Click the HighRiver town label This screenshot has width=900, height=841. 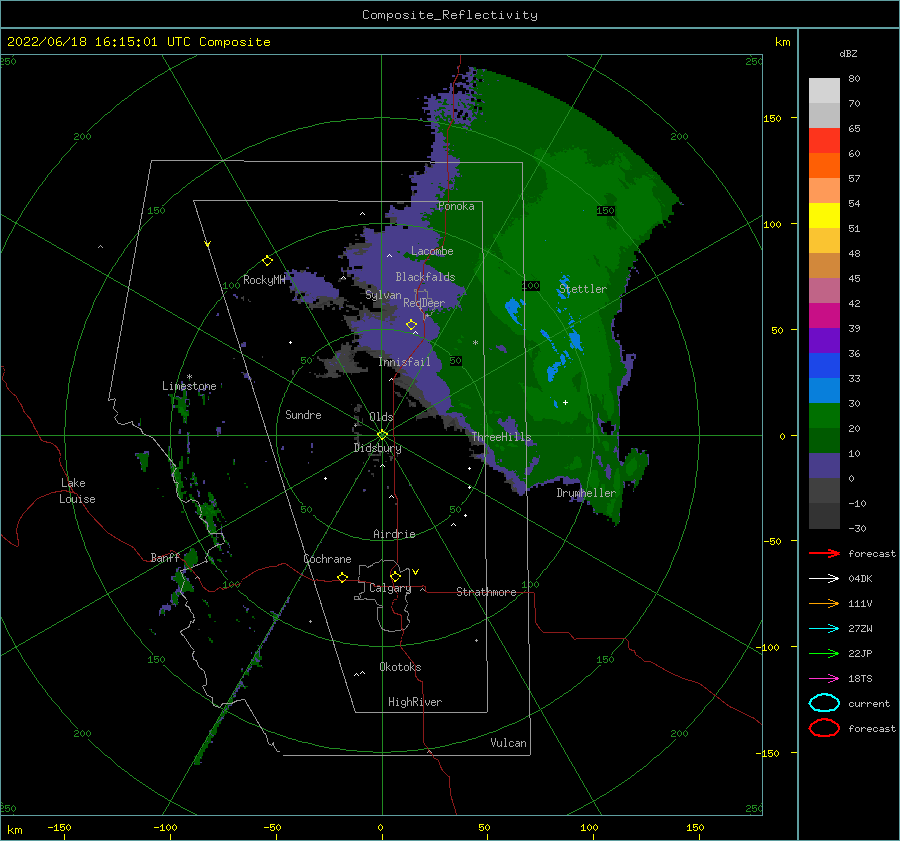pos(415,703)
